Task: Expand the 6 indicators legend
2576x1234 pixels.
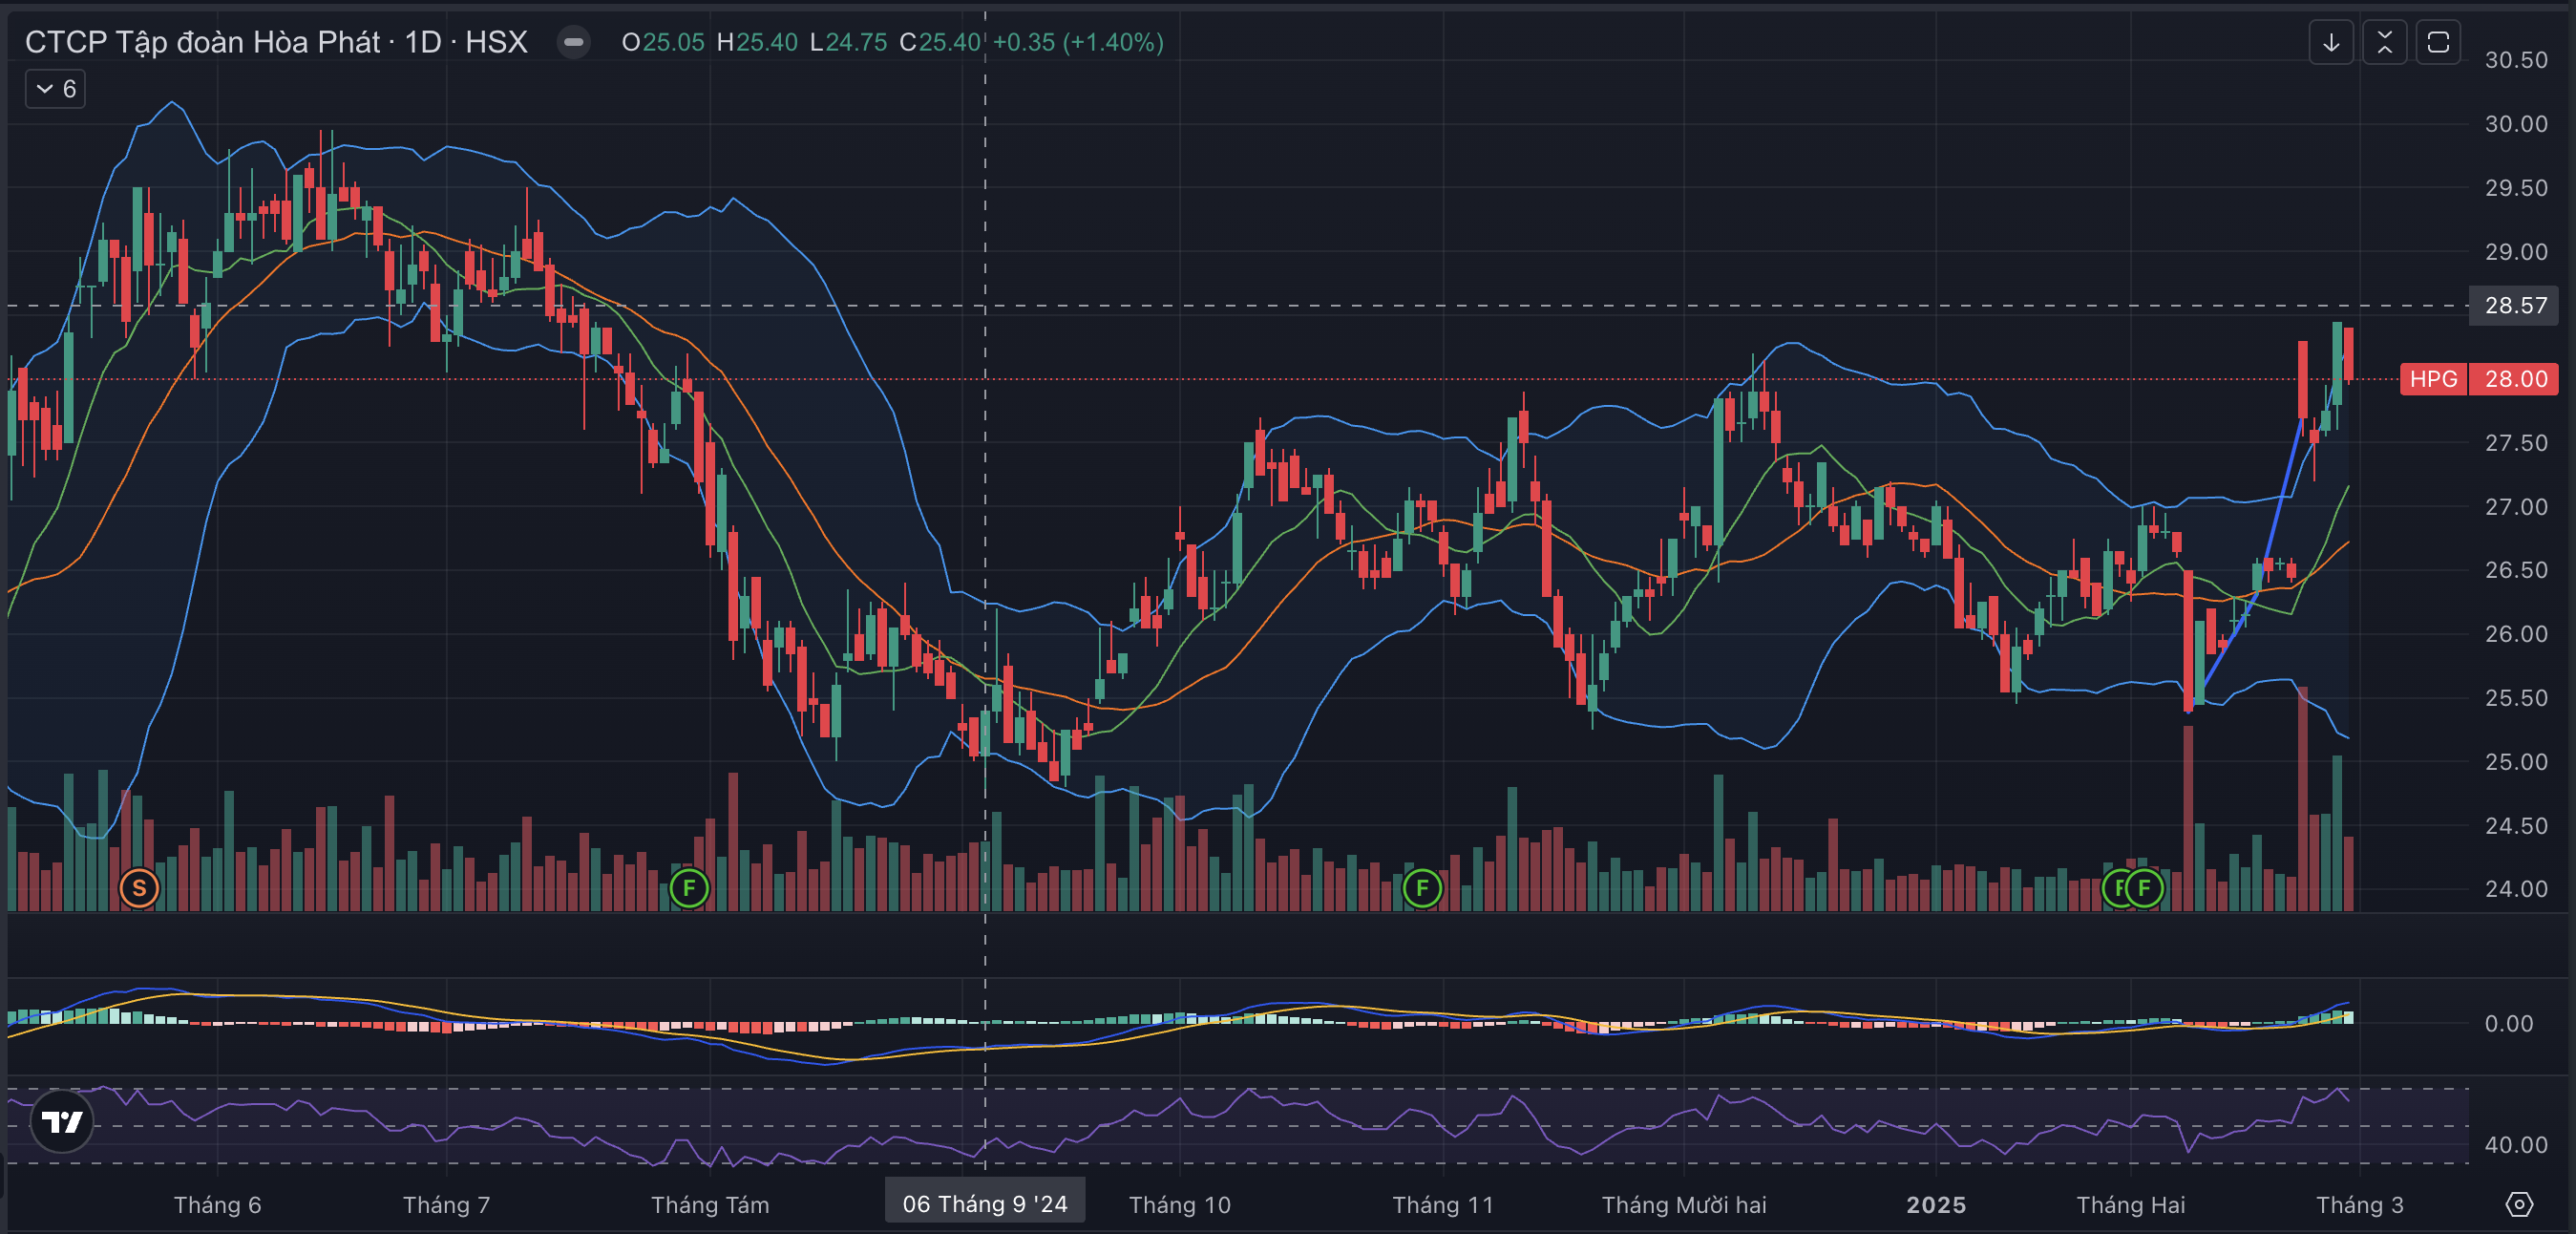Action: [x=55, y=89]
